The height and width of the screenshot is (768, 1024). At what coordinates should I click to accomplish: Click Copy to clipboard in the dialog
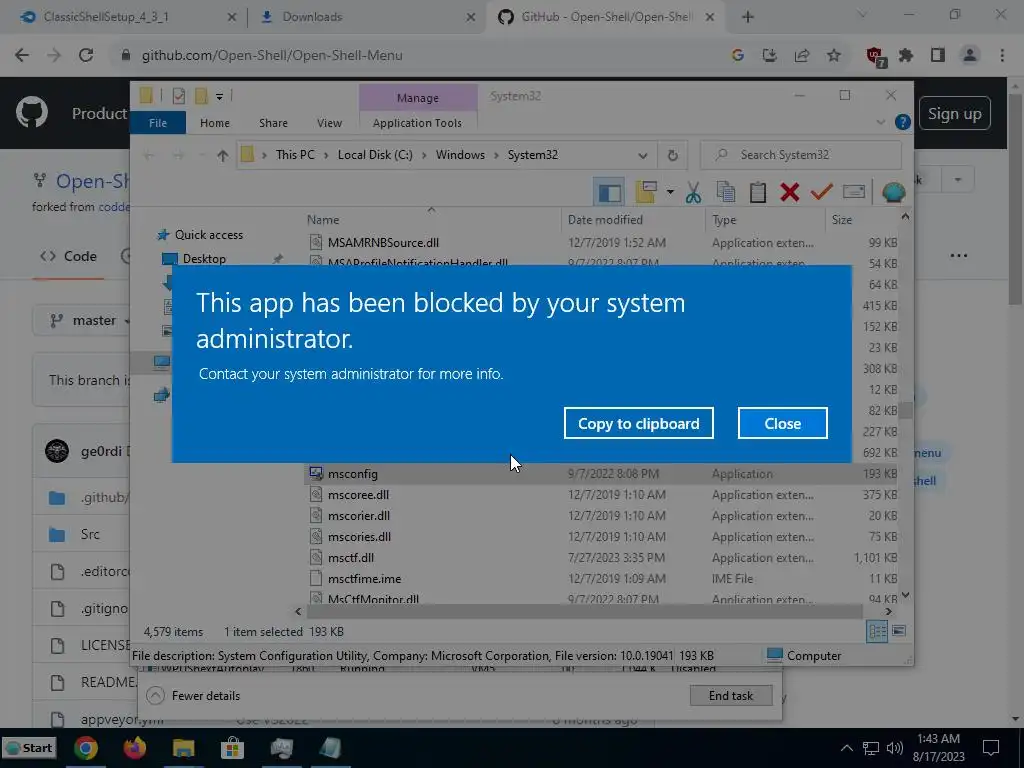point(638,423)
